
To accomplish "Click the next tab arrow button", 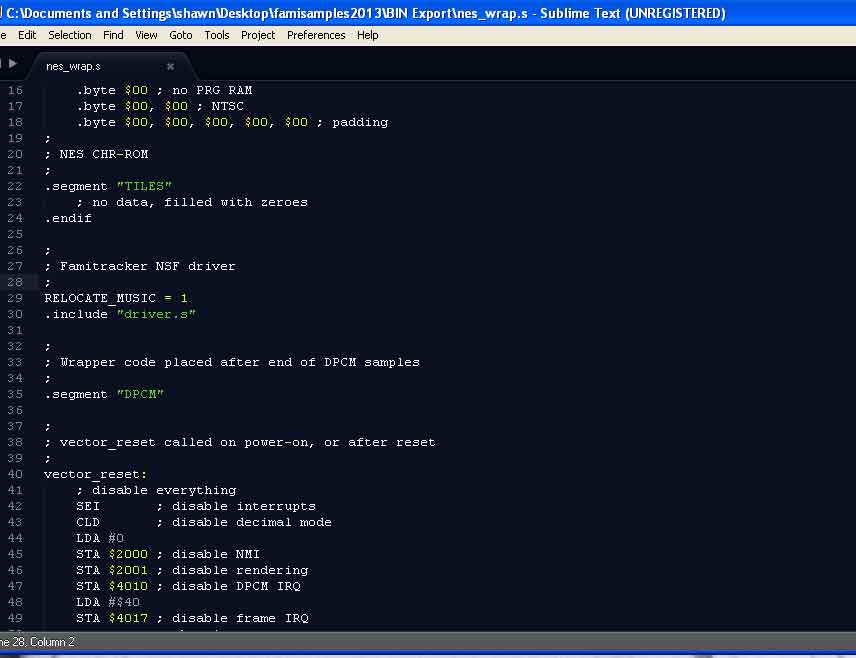I will point(13,64).
